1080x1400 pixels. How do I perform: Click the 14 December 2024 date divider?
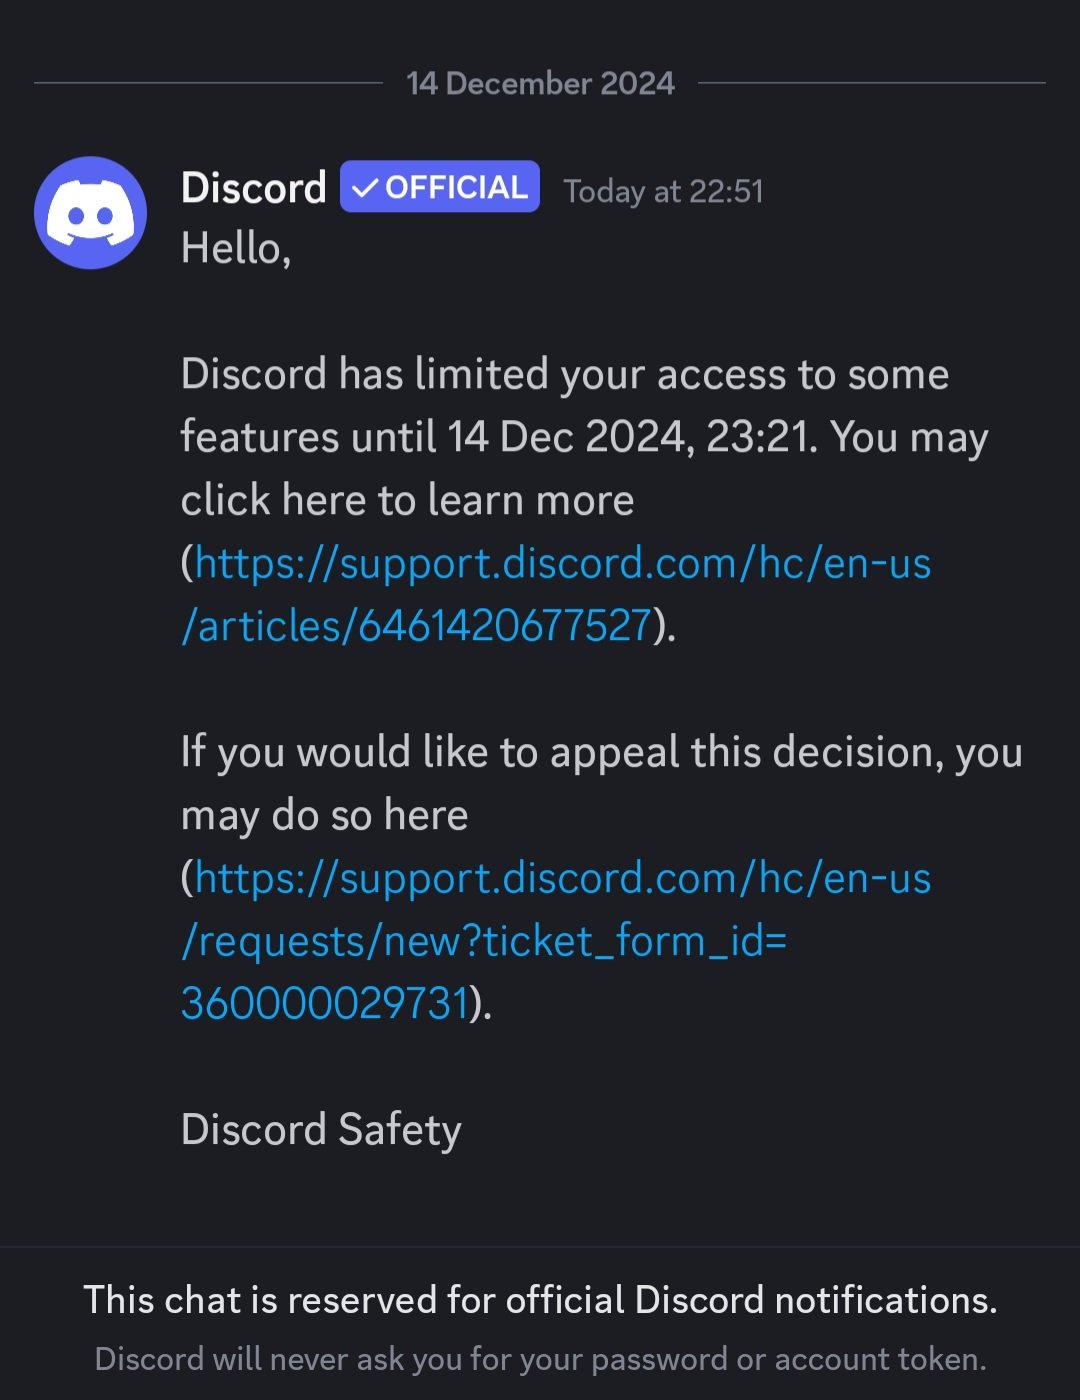540,83
